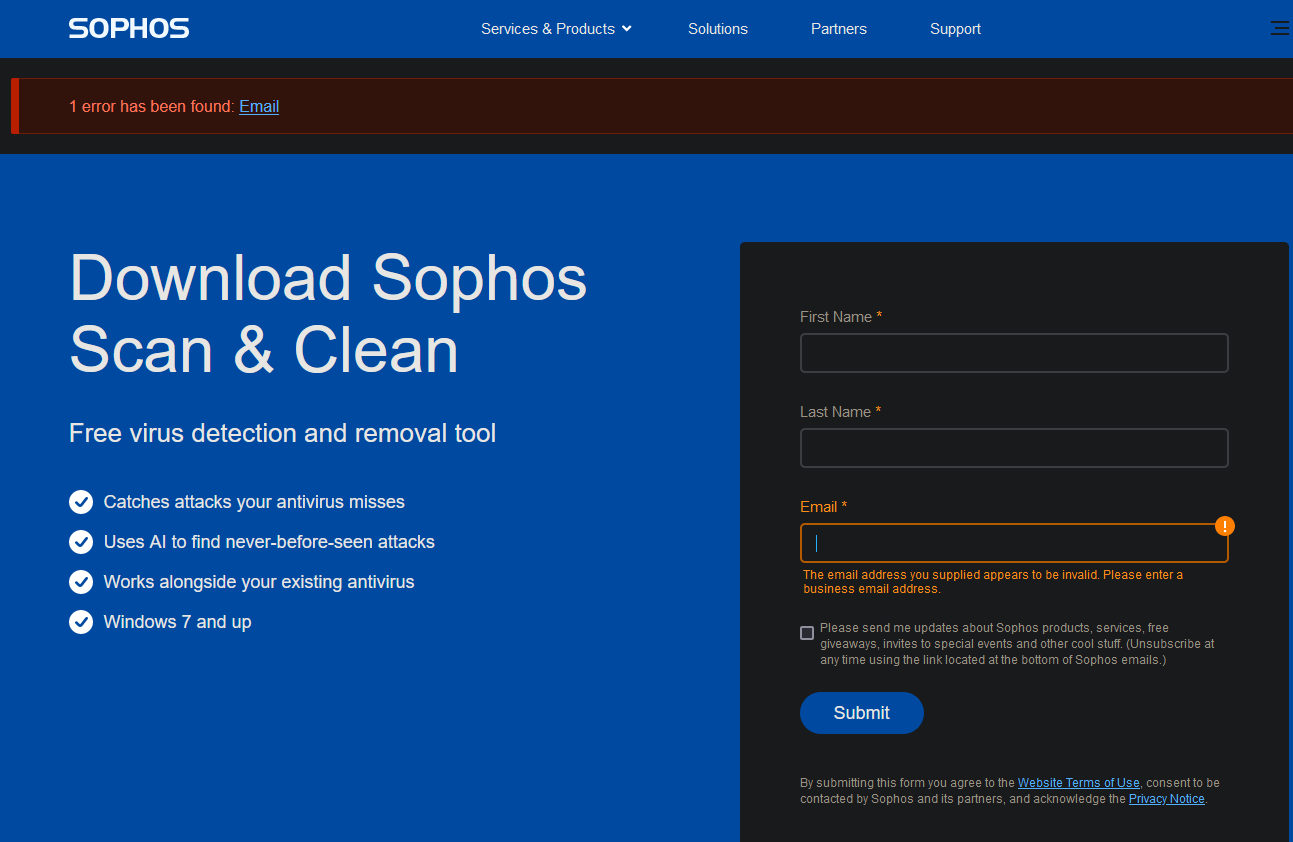Click 'Free virus detection and removal tool' text
This screenshot has width=1293, height=842.
(283, 433)
